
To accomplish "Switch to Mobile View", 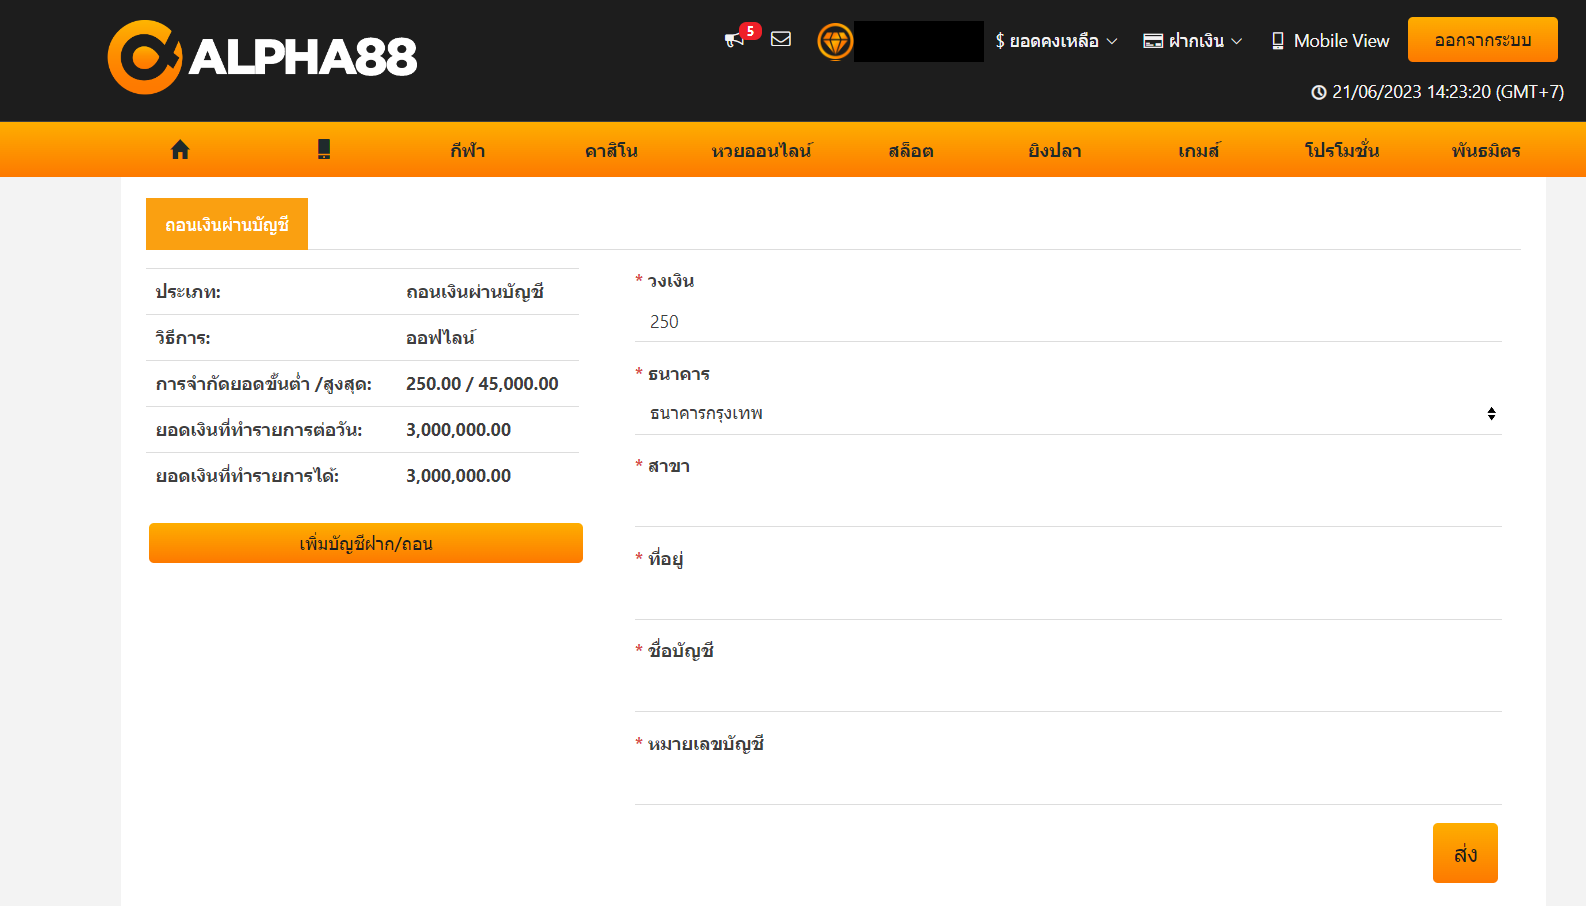I will pyautogui.click(x=1330, y=41).
